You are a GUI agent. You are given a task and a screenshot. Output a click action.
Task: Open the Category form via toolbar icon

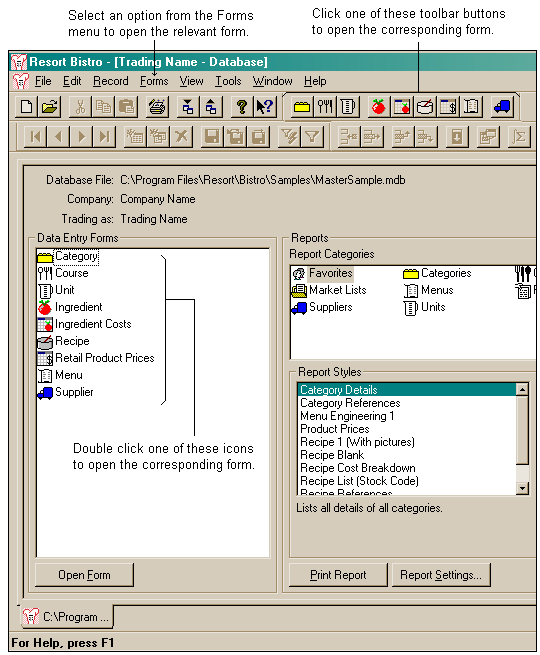click(x=302, y=107)
